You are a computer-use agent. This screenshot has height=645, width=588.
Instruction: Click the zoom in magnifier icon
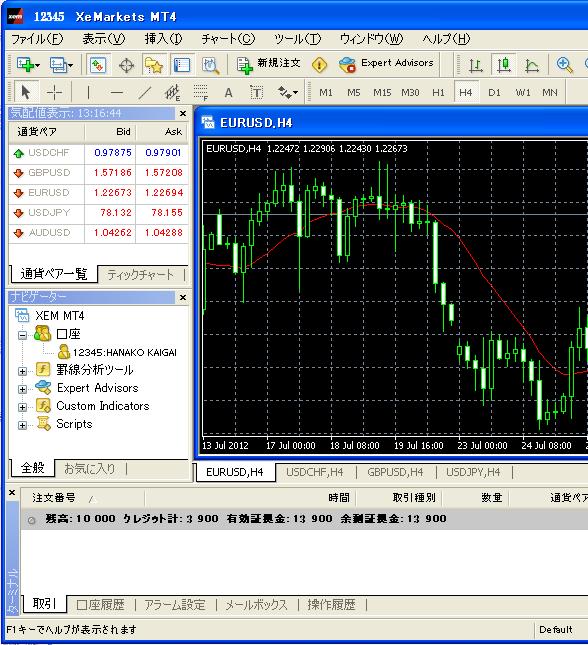click(564, 65)
